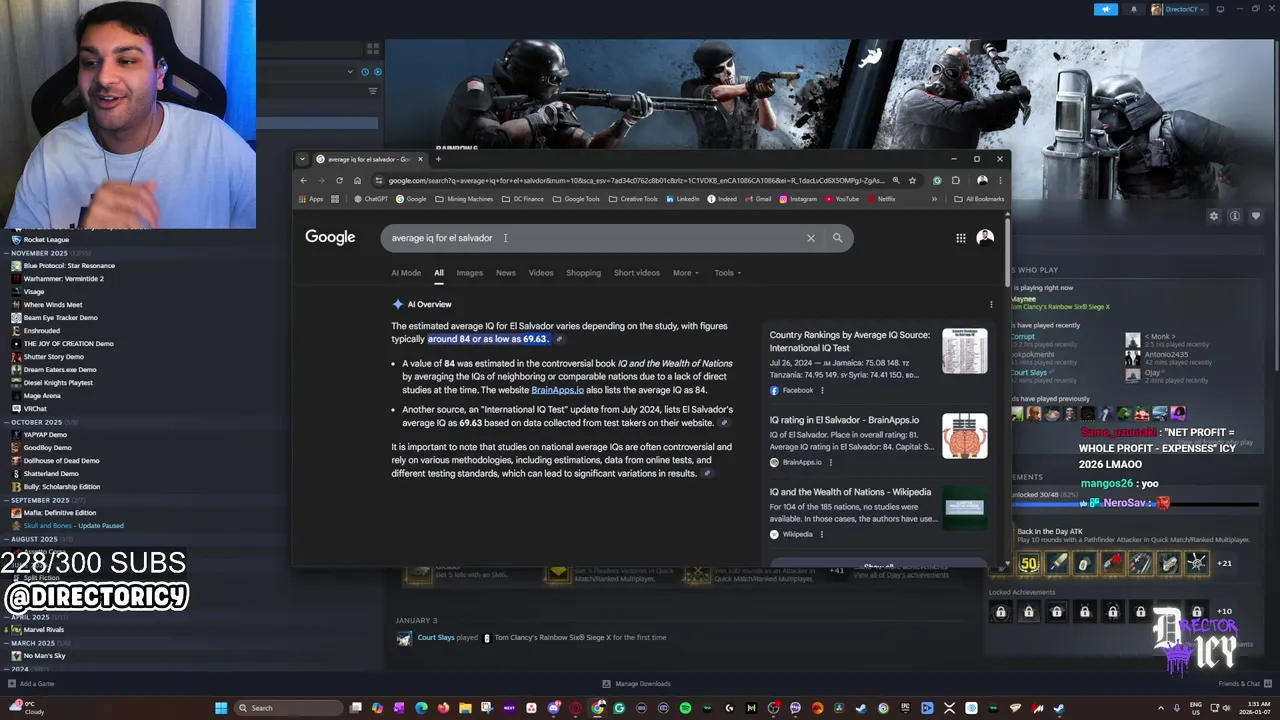The image size is (1280, 720).
Task: Open the Netflix bookmark
Action: [x=882, y=199]
